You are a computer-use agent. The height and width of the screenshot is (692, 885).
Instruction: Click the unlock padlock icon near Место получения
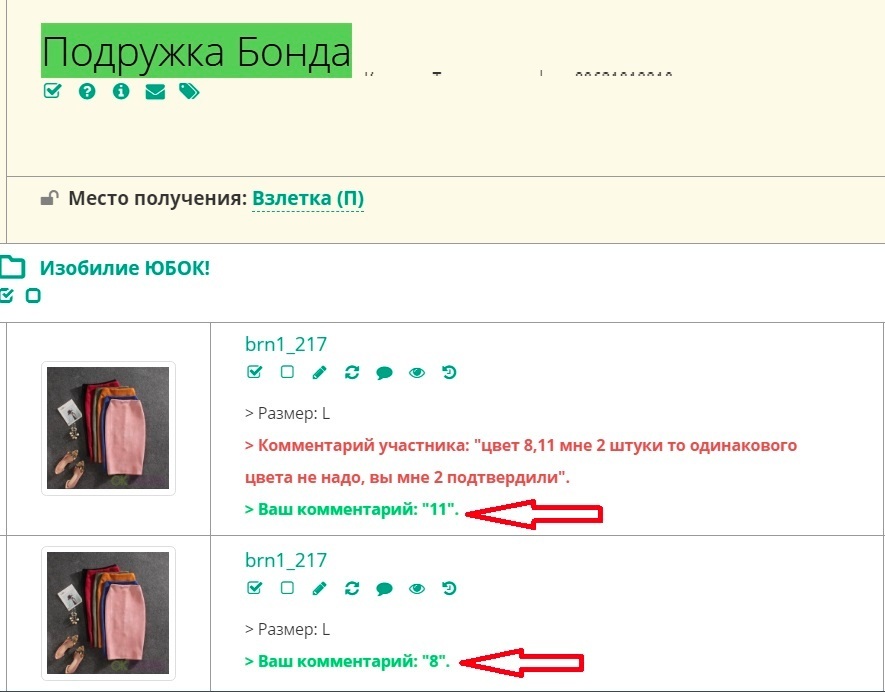pyautogui.click(x=50, y=198)
